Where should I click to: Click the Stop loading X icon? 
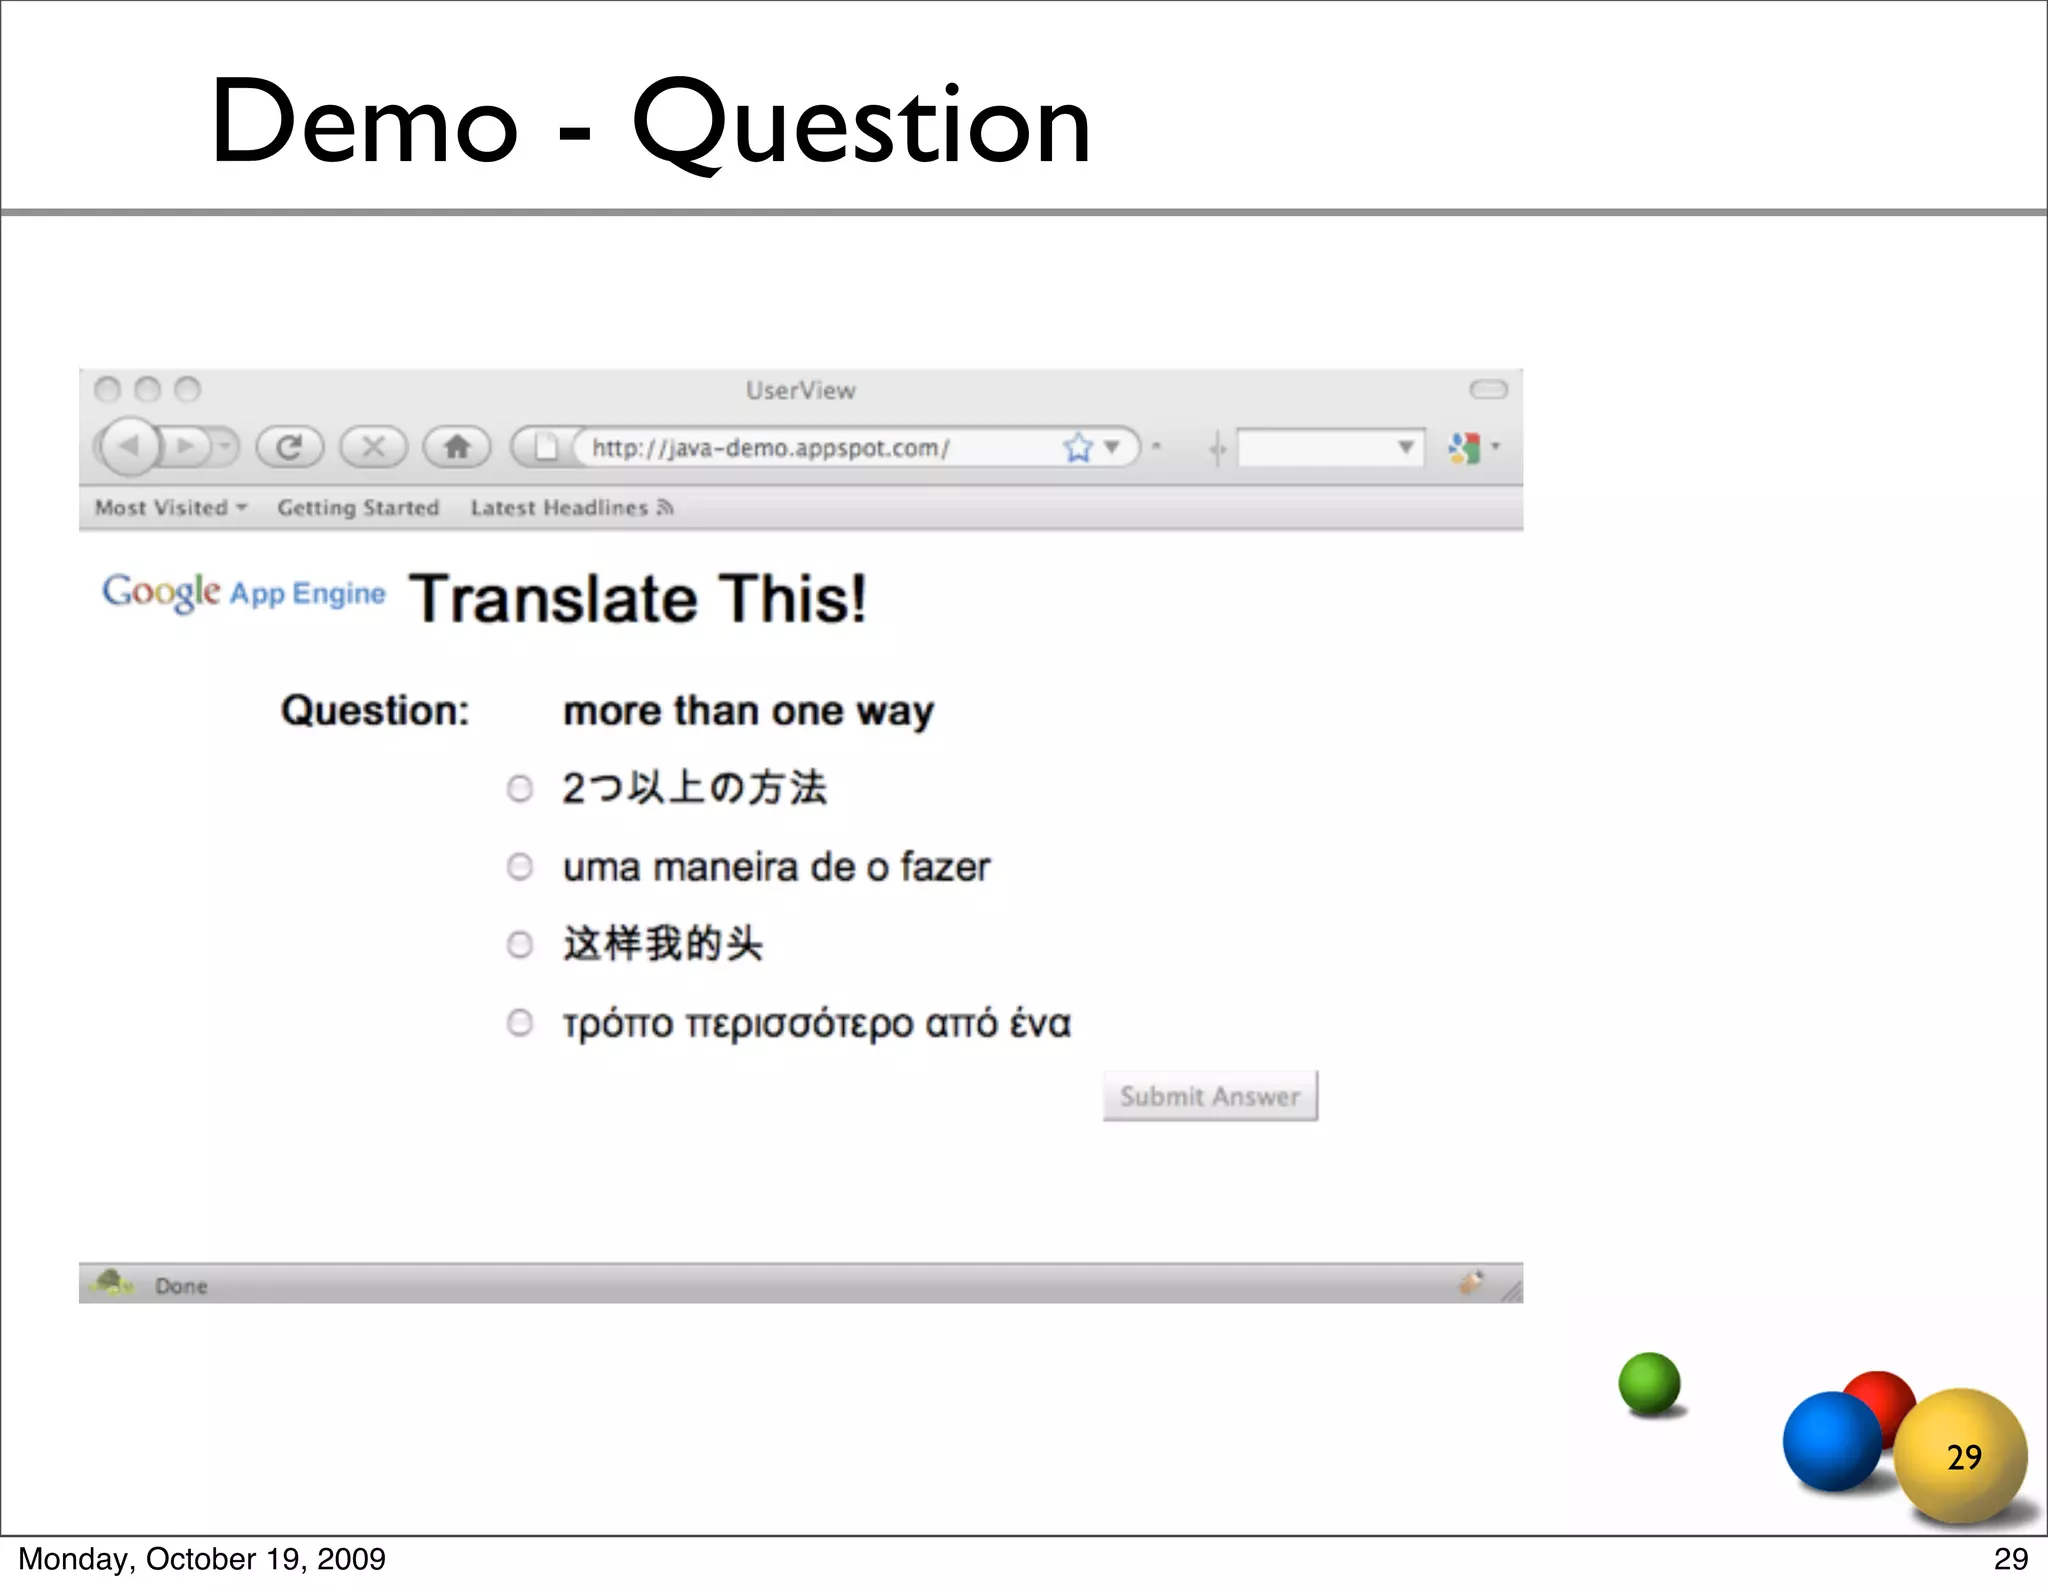point(373,446)
